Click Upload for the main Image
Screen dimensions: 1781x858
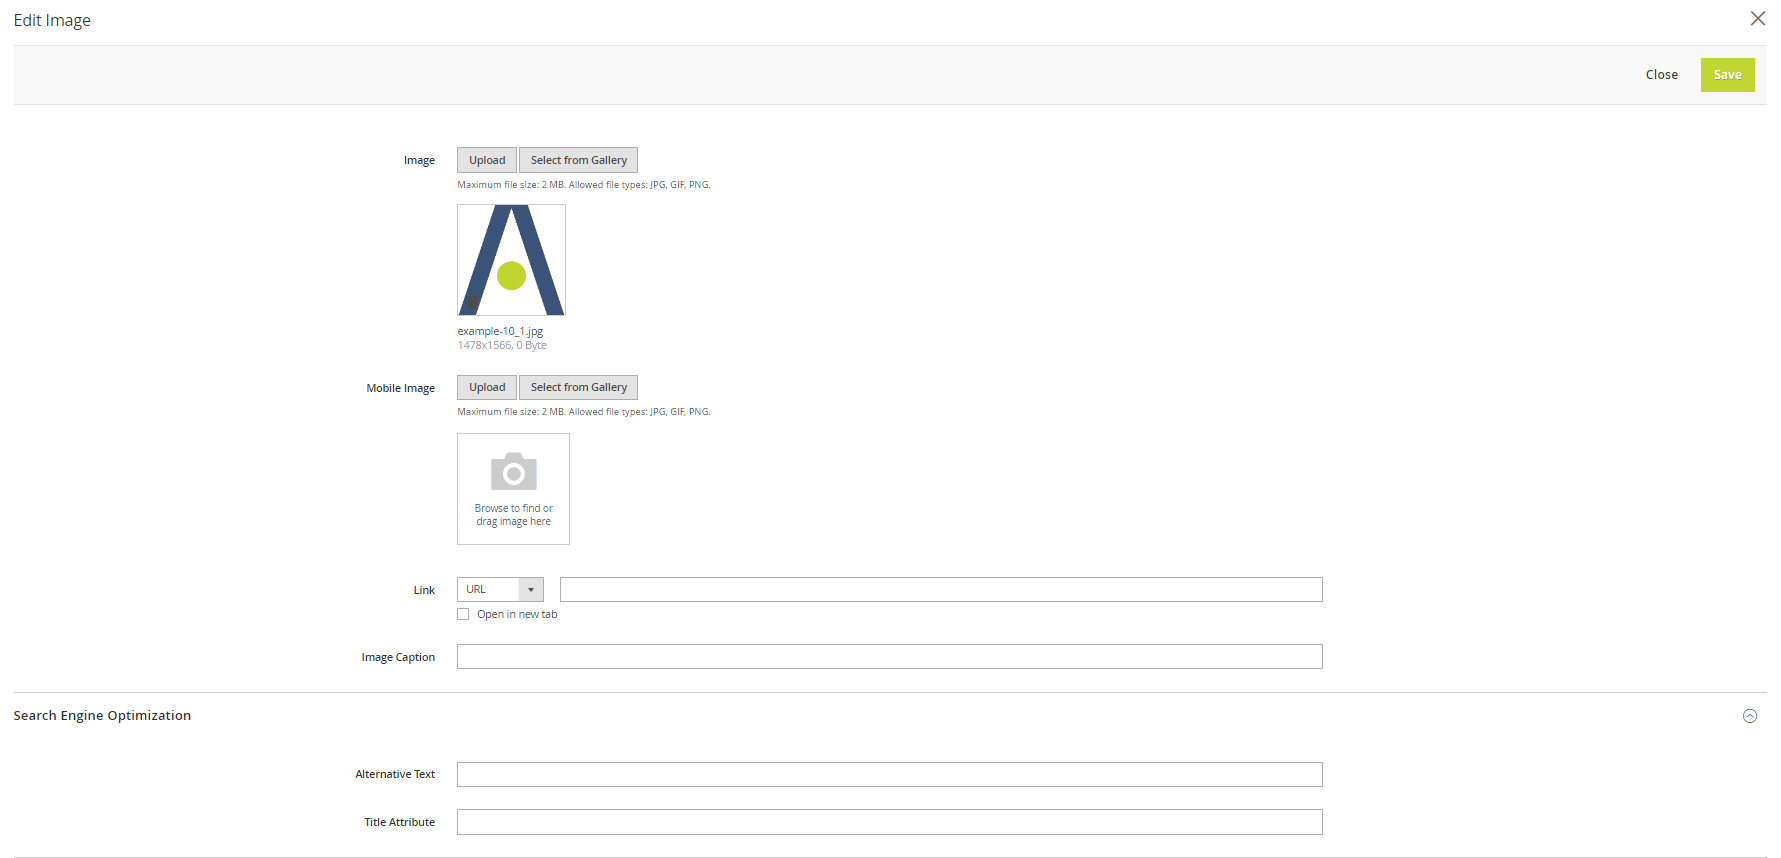[487, 160]
